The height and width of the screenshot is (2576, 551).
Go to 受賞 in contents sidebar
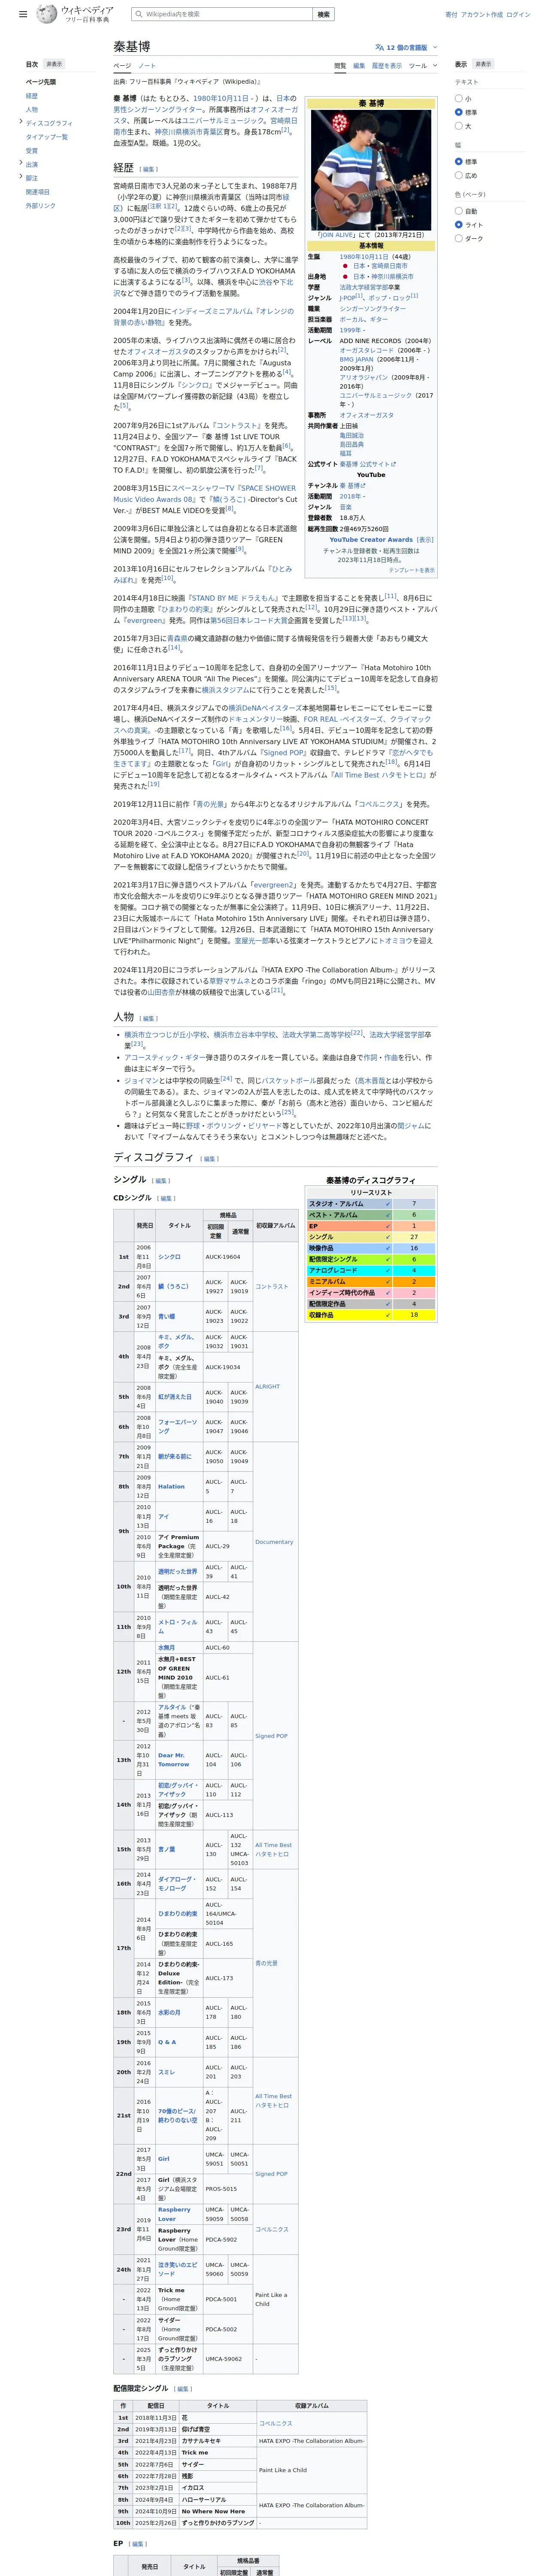click(32, 151)
